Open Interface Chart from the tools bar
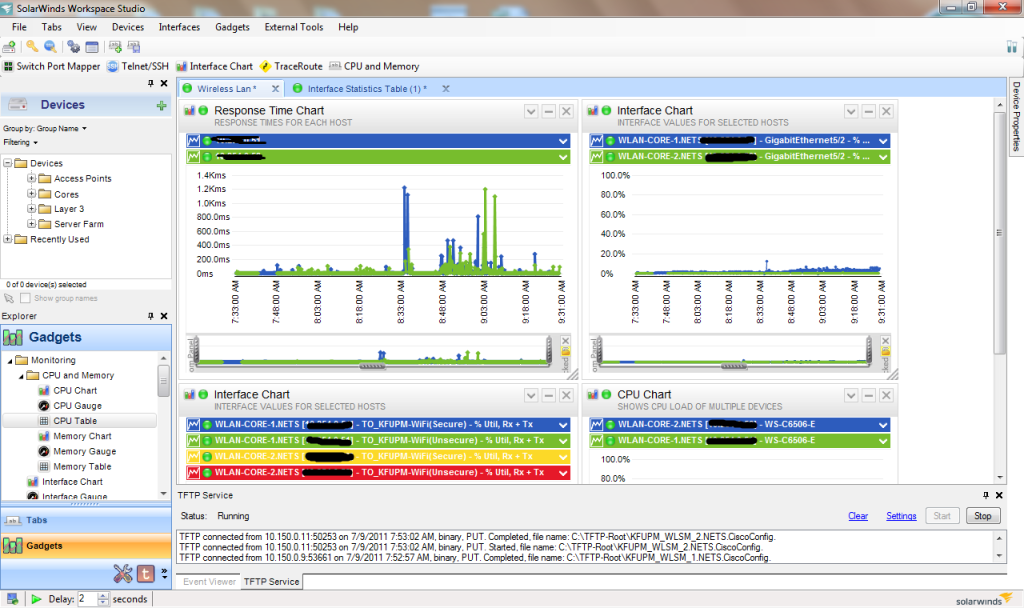 pos(214,66)
